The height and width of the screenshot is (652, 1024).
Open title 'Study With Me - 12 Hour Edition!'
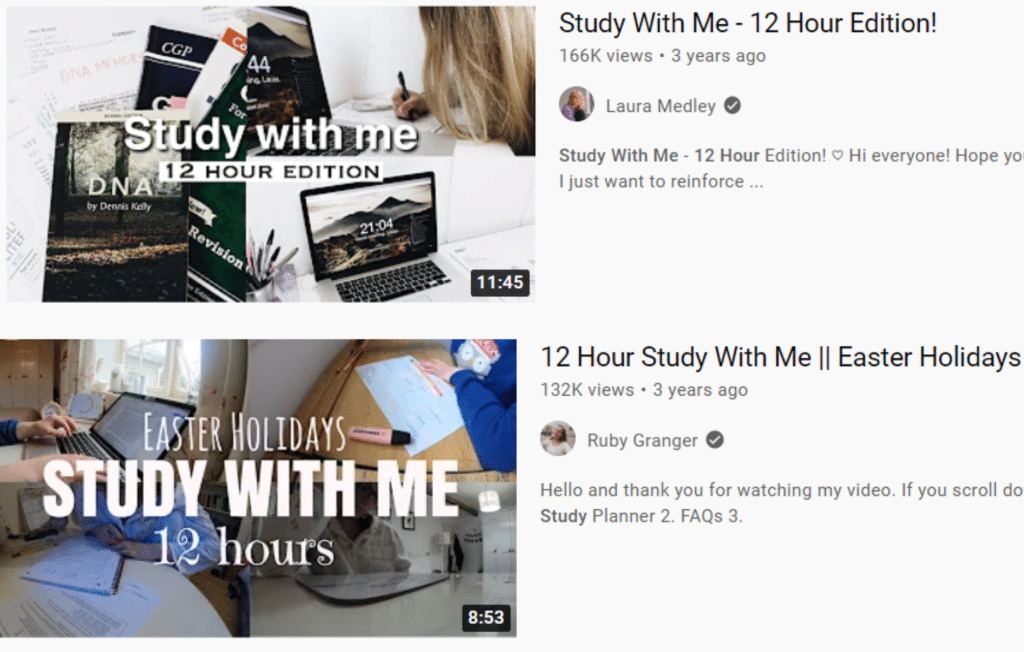tap(748, 24)
